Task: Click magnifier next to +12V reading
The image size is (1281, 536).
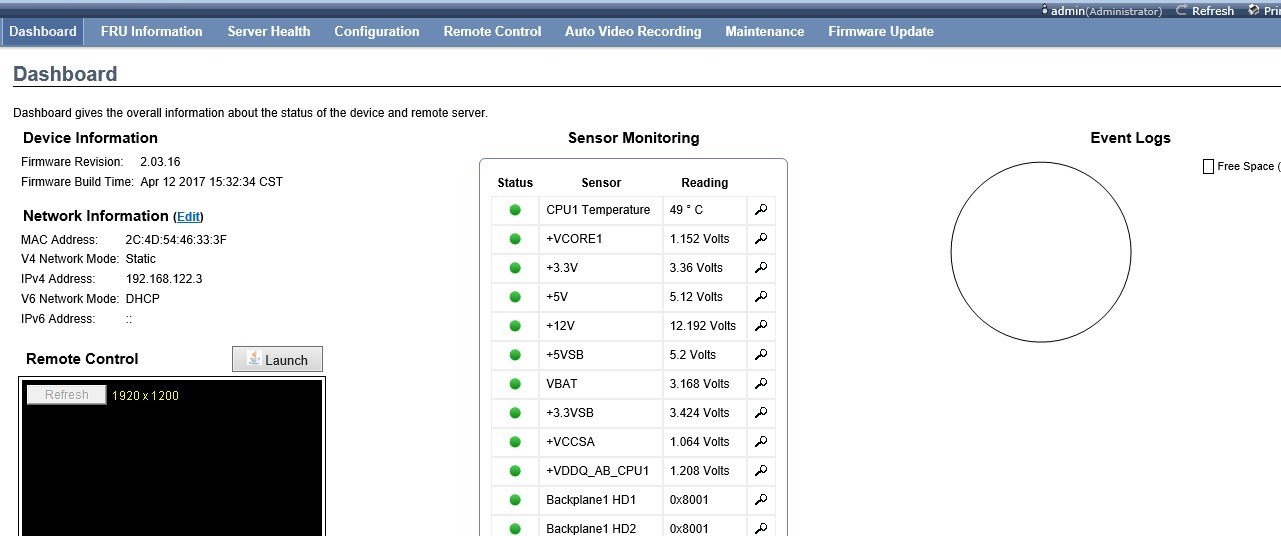Action: tap(761, 326)
